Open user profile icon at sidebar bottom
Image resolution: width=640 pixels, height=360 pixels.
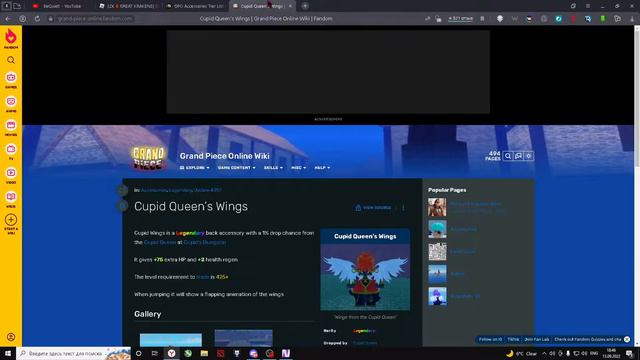coord(11,337)
